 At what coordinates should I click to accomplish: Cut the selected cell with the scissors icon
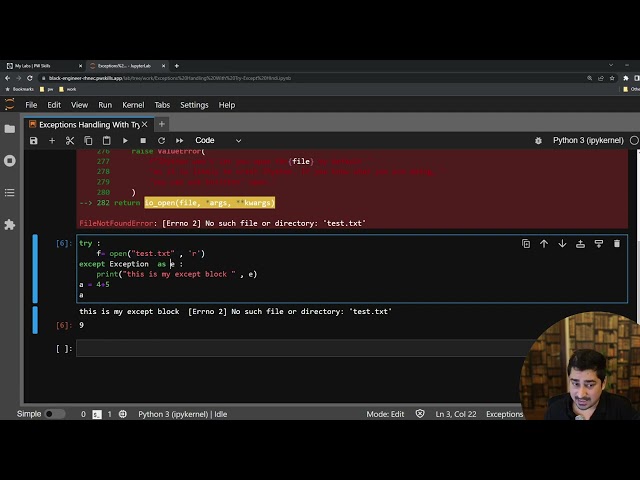coord(70,141)
